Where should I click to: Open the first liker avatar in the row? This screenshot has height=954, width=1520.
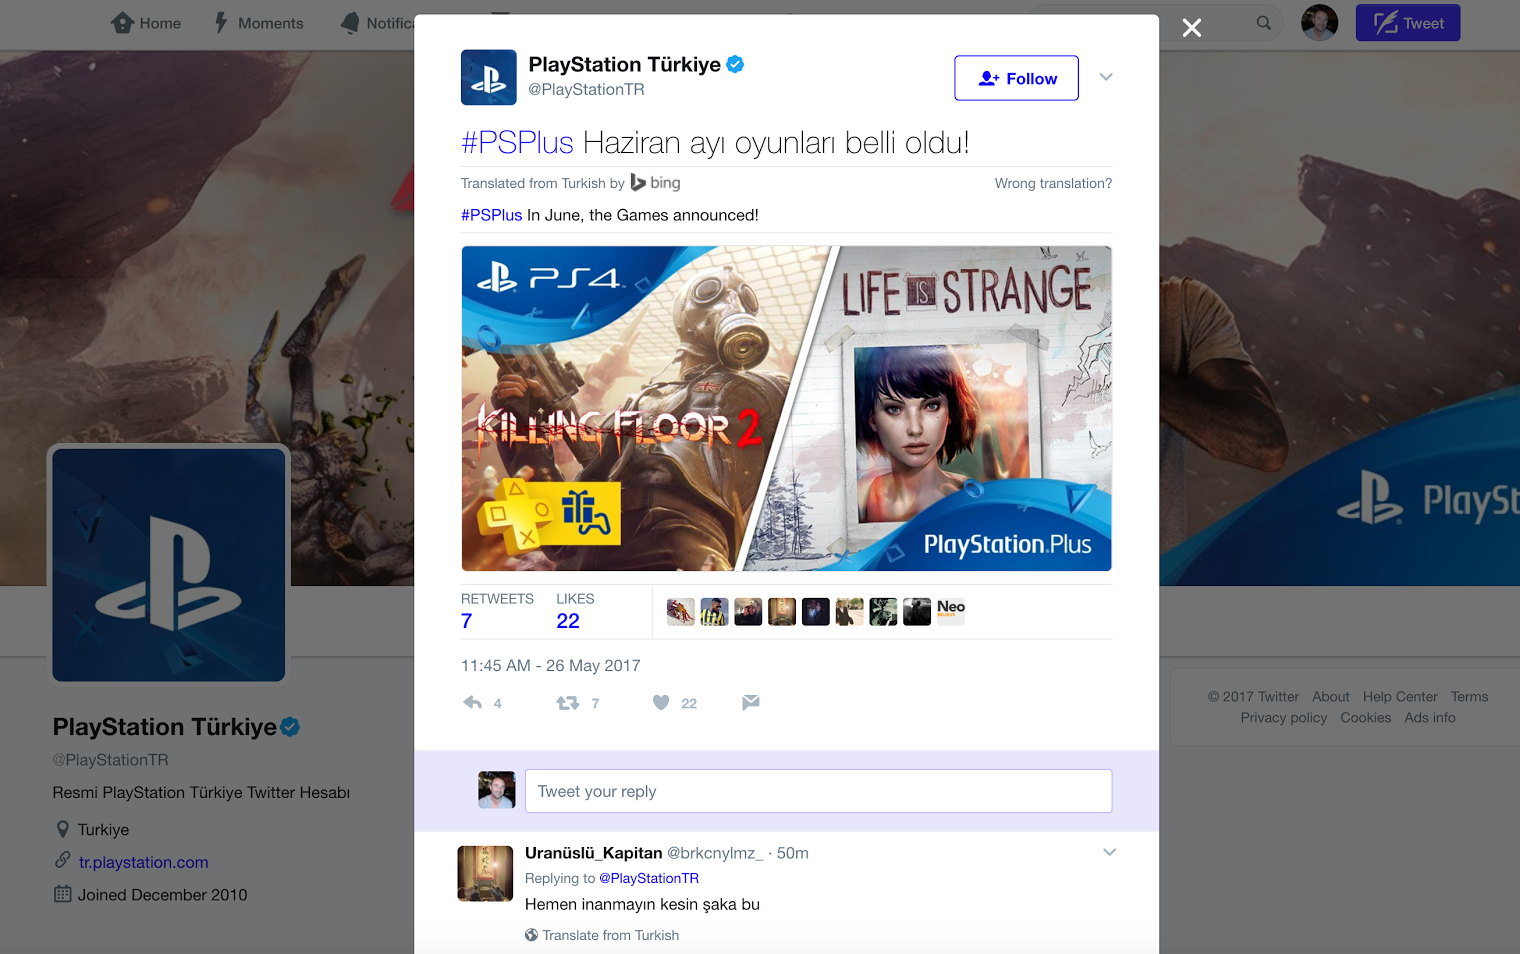click(680, 611)
